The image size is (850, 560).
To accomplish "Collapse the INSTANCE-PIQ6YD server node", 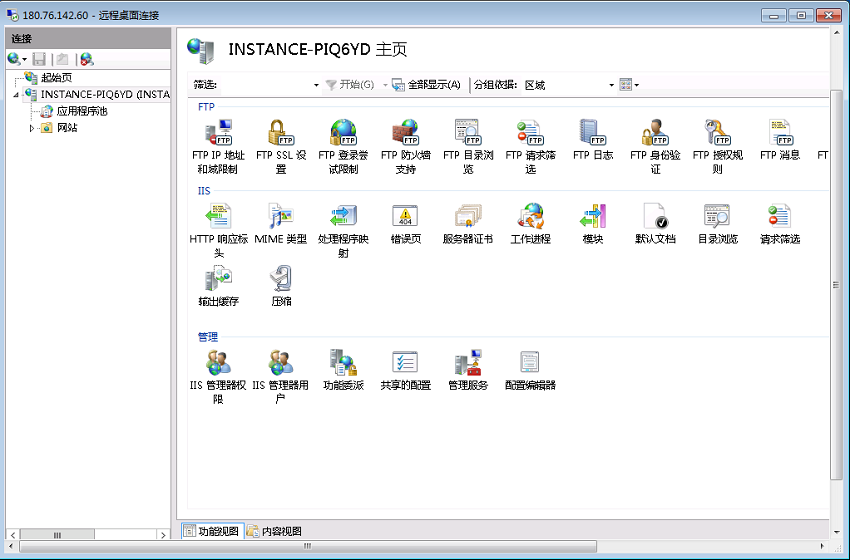I will coord(16,95).
